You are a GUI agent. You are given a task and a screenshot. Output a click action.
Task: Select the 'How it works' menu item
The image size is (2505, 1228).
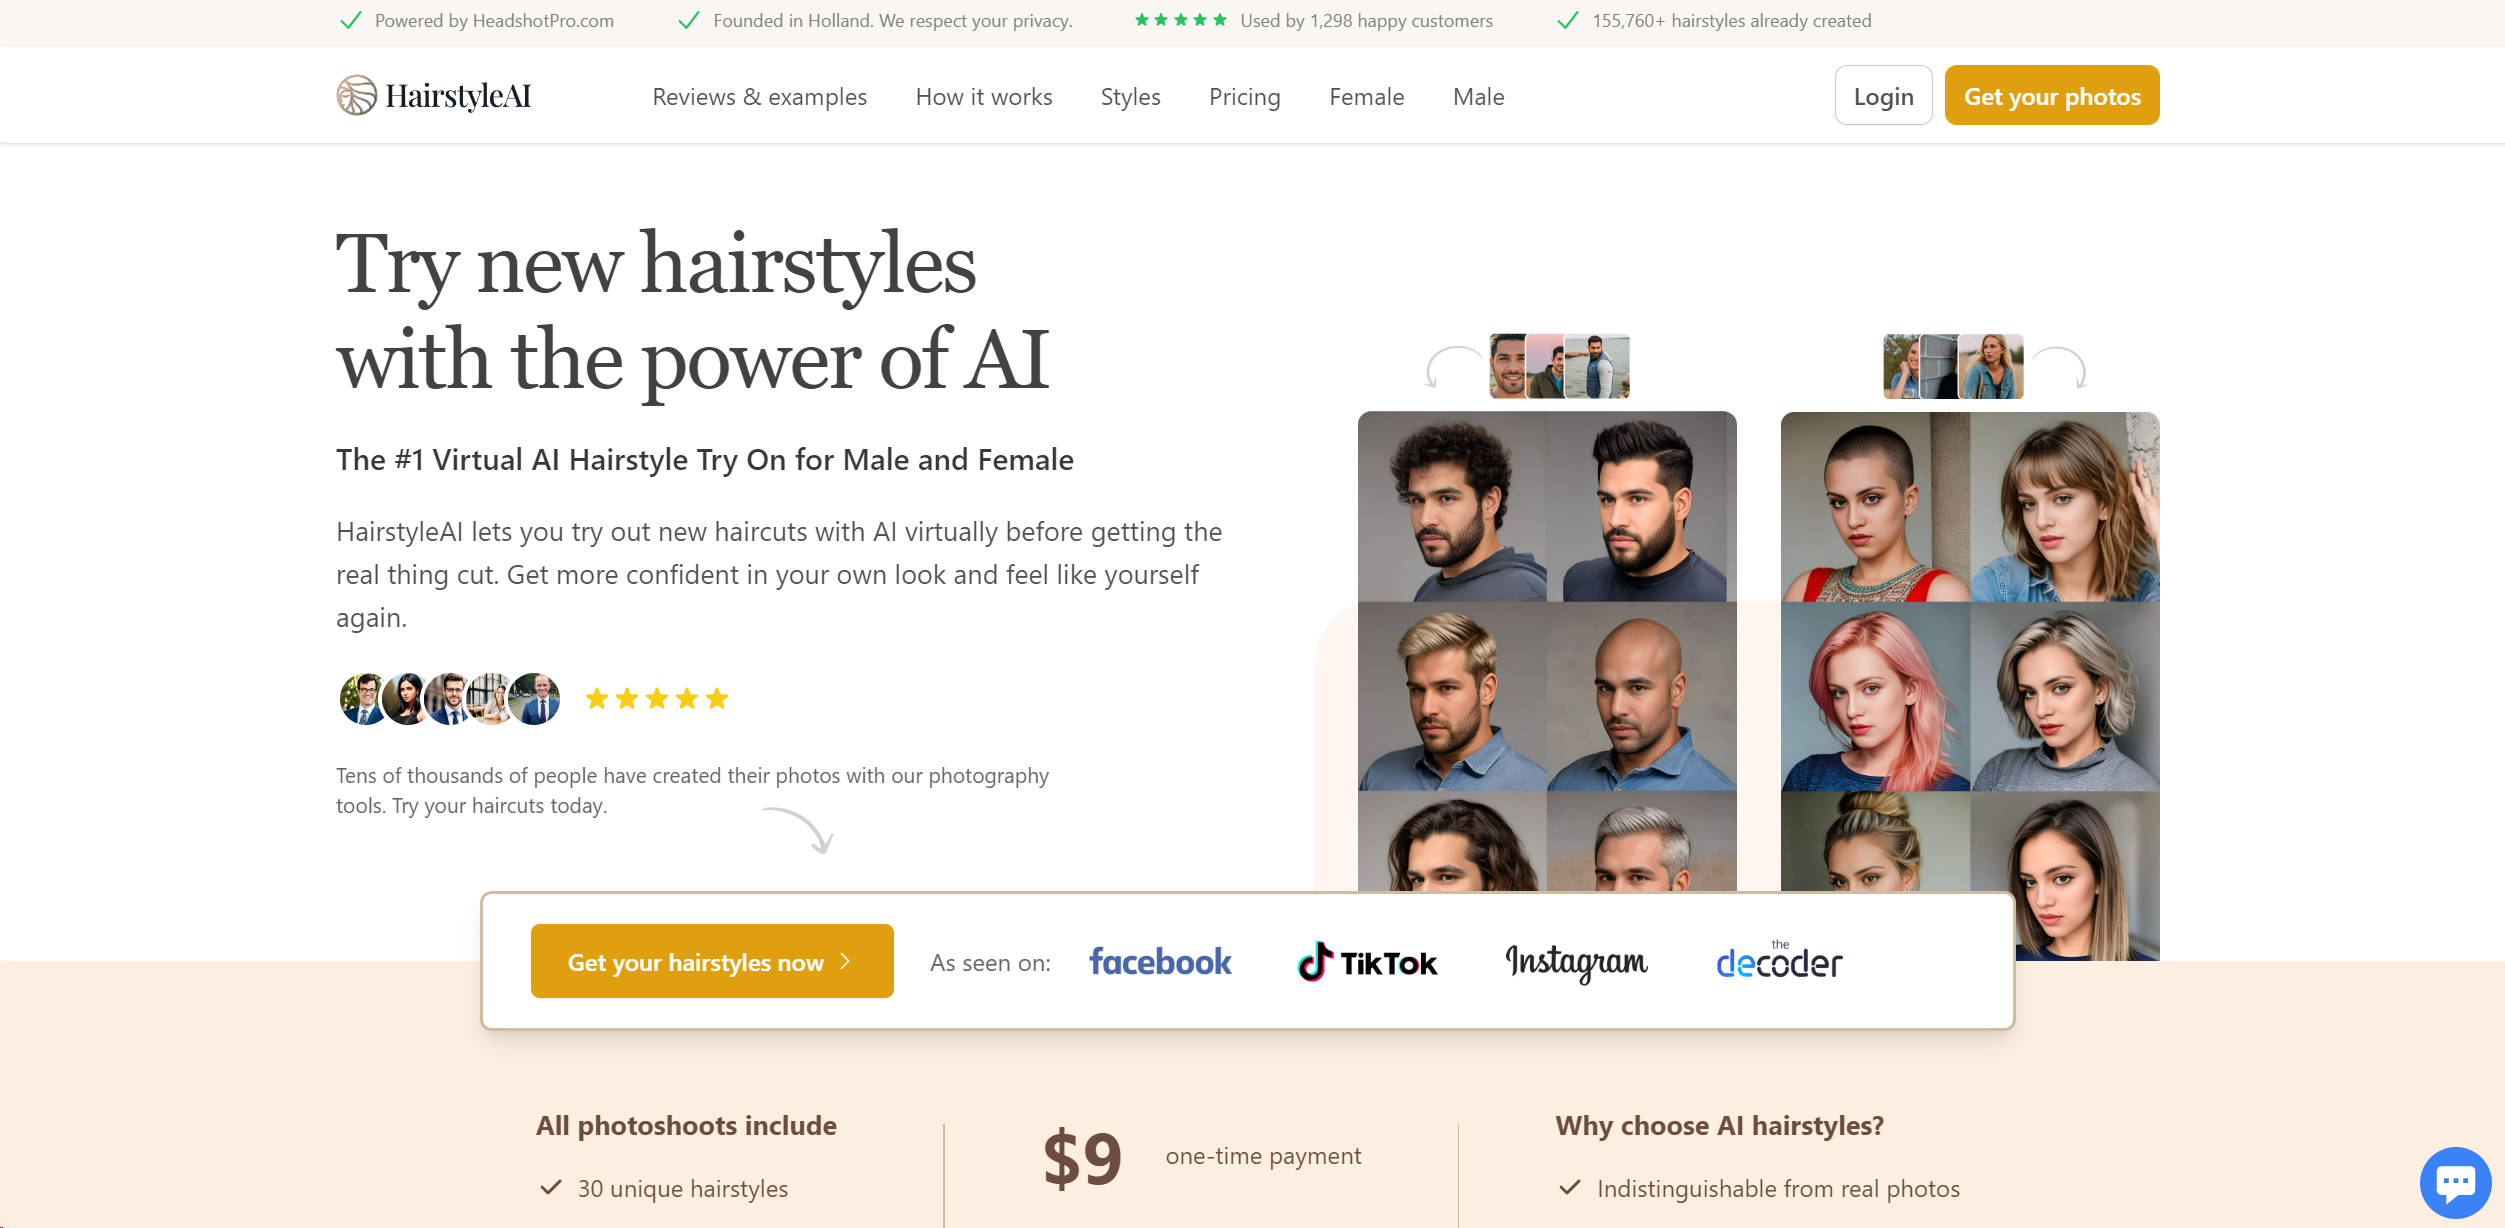(984, 96)
